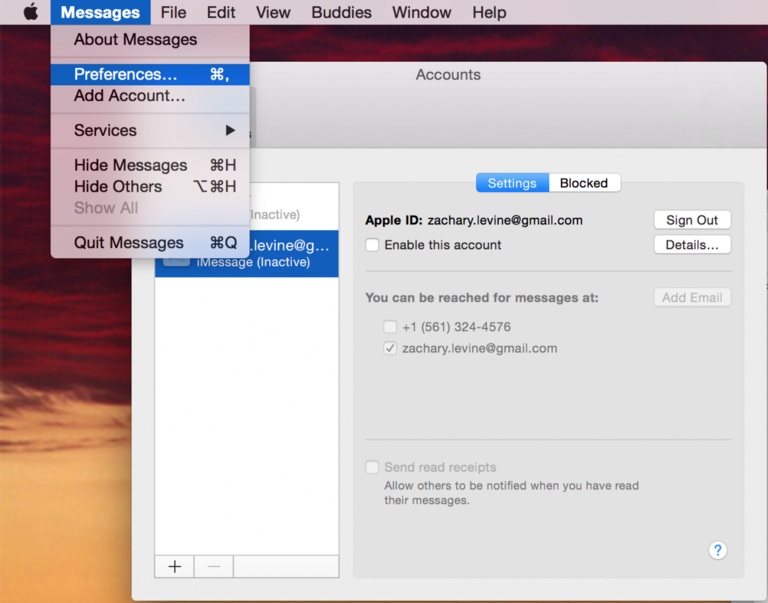
Task: Choose Add Account… from menu
Action: point(150,96)
